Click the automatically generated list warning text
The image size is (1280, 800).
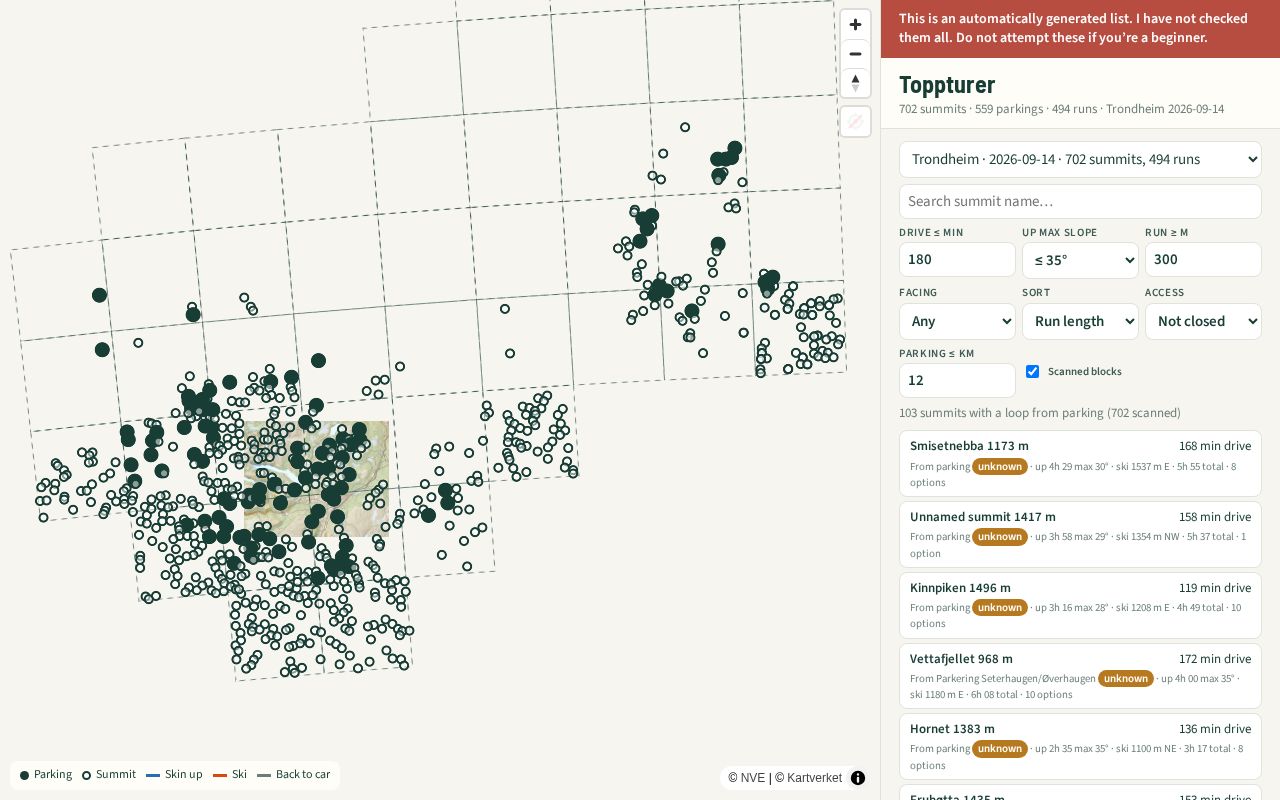[1073, 28]
